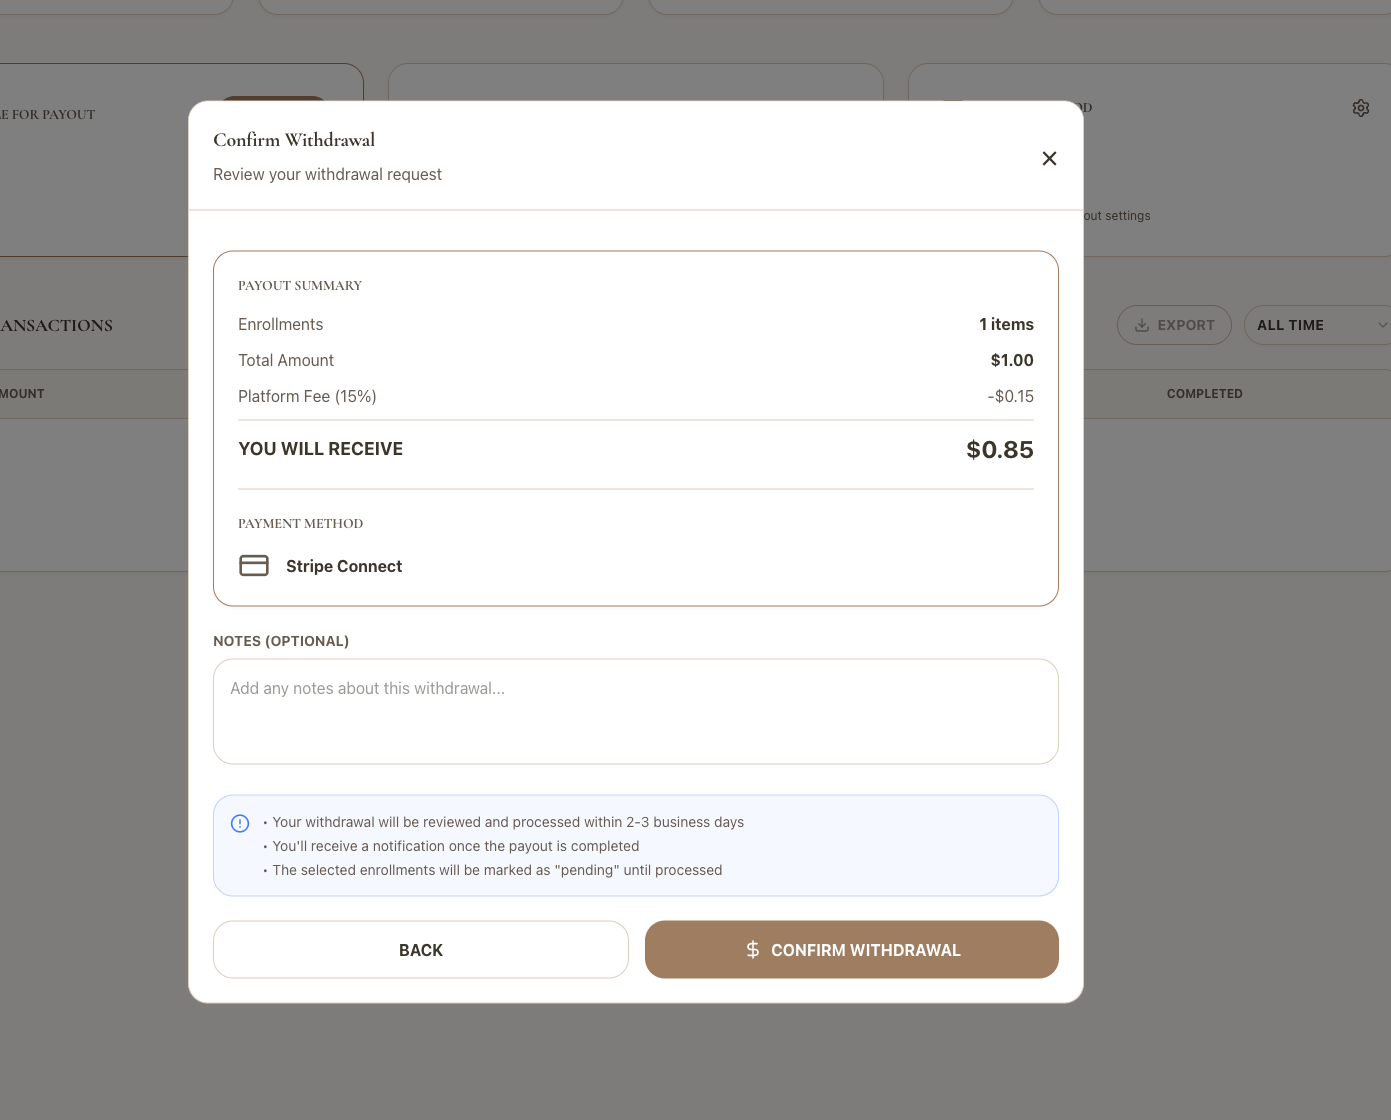Screen dimensions: 1391x1120
Task: Click the Transactions section heading
Action: pos(57,326)
